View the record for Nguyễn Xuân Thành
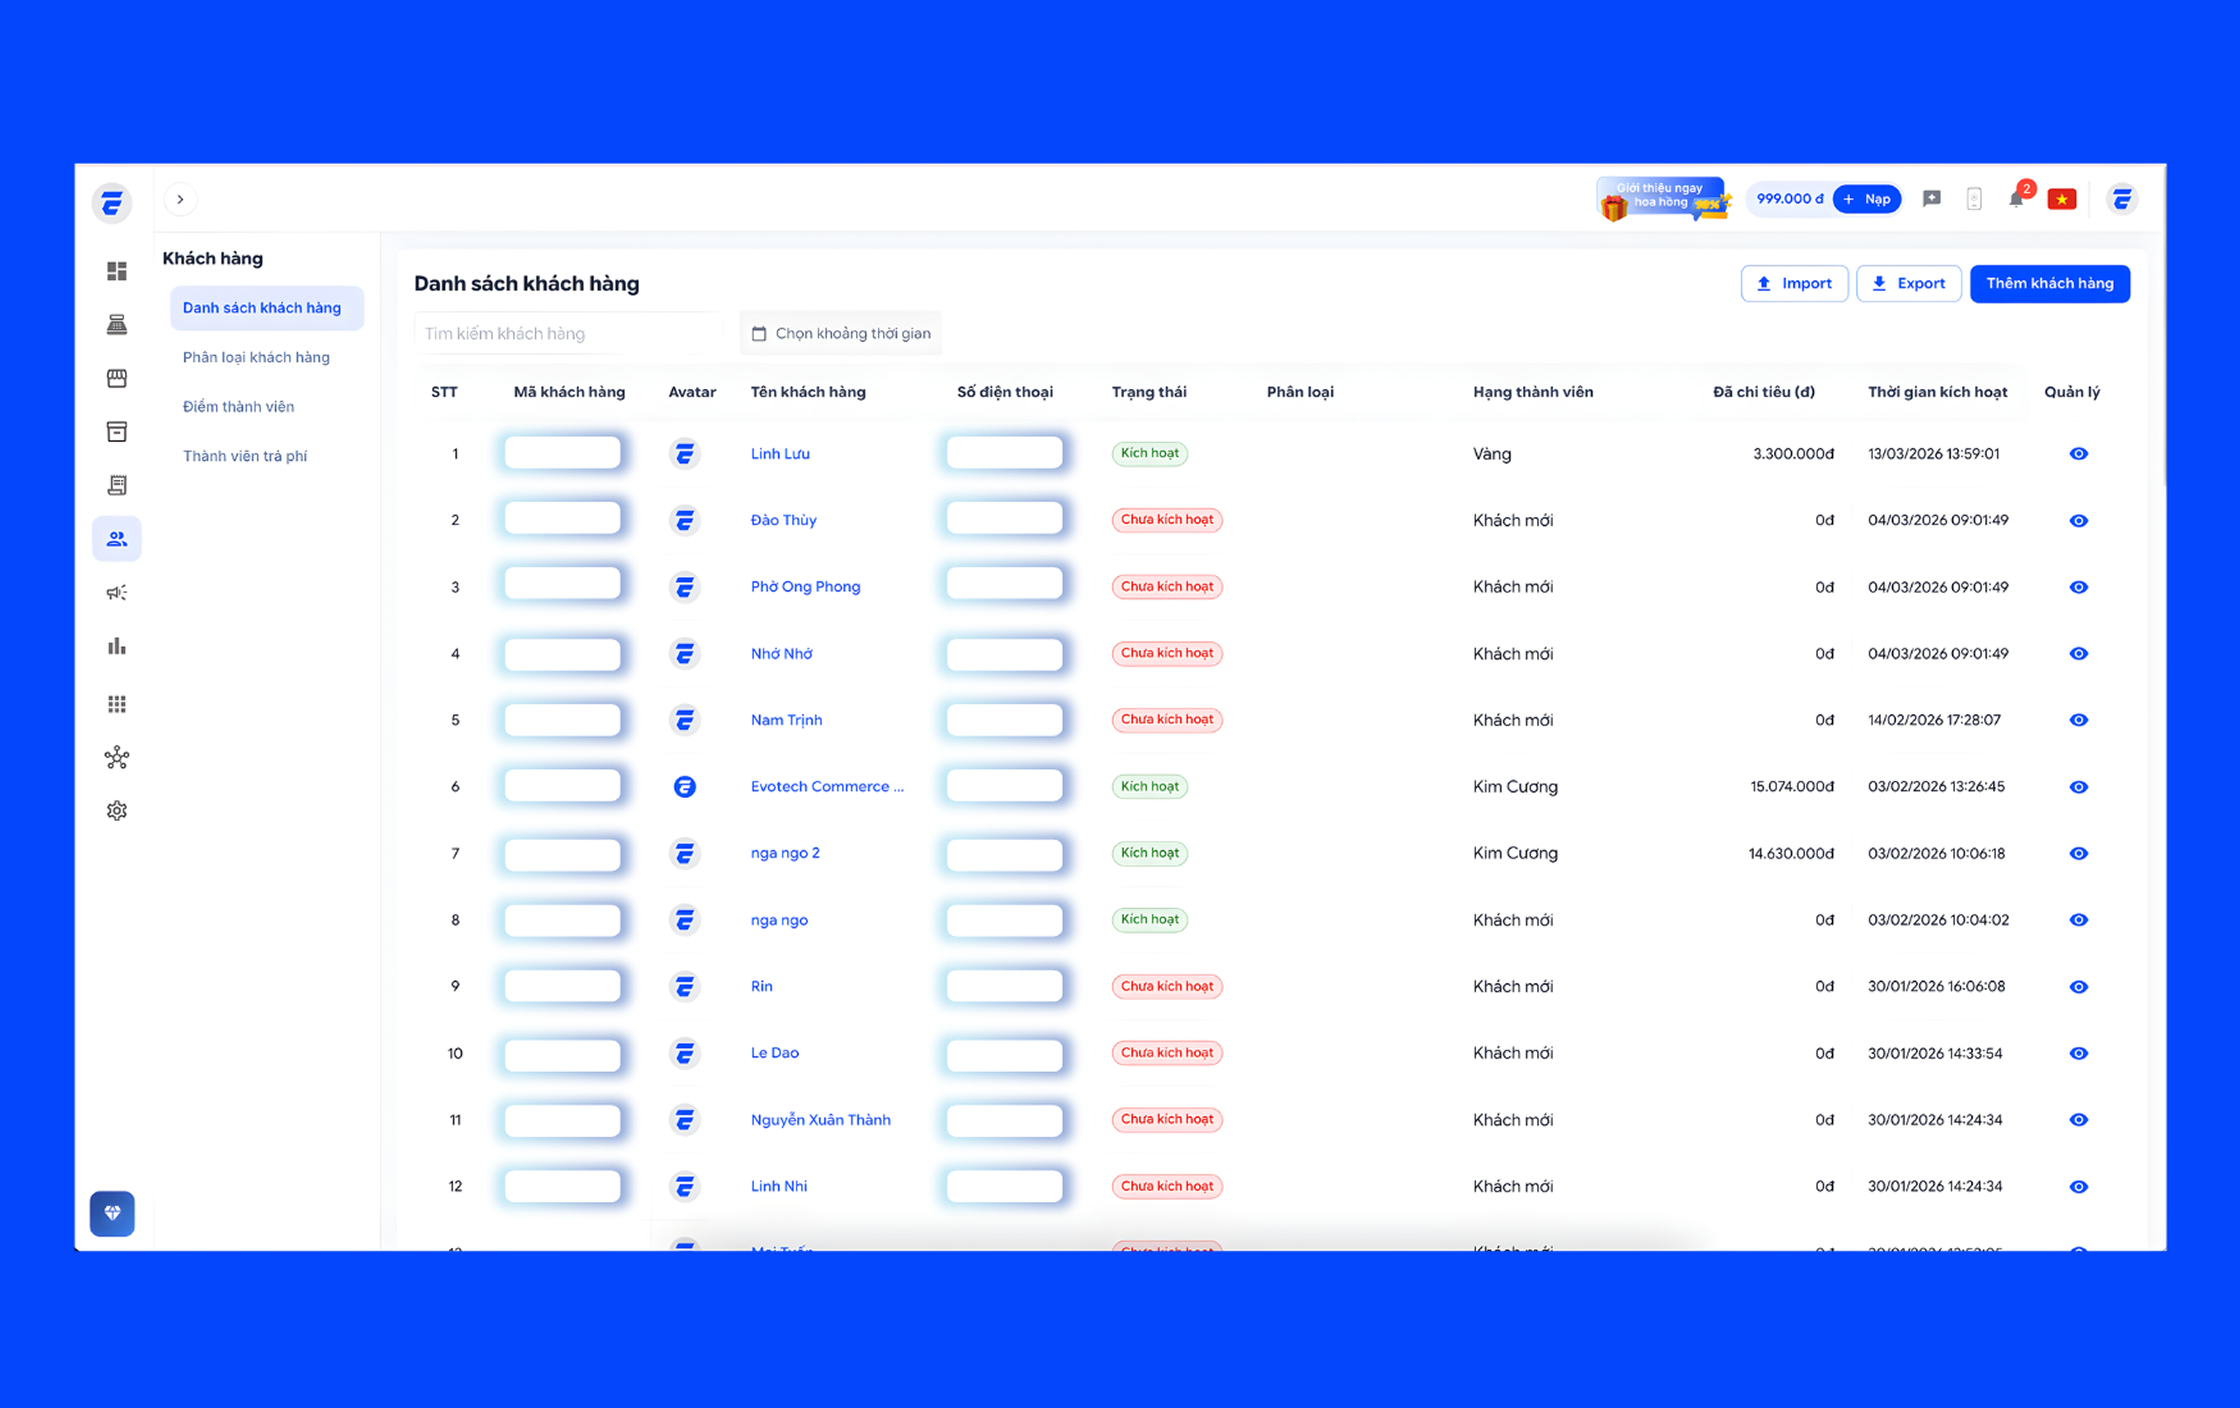2240x1408 pixels. pos(2078,1120)
